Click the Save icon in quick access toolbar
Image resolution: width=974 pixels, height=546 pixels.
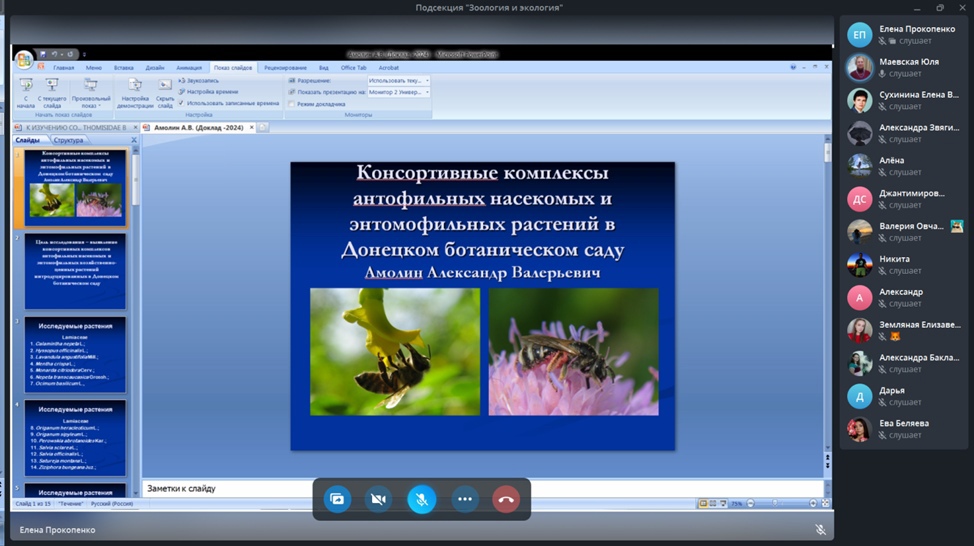tap(43, 54)
